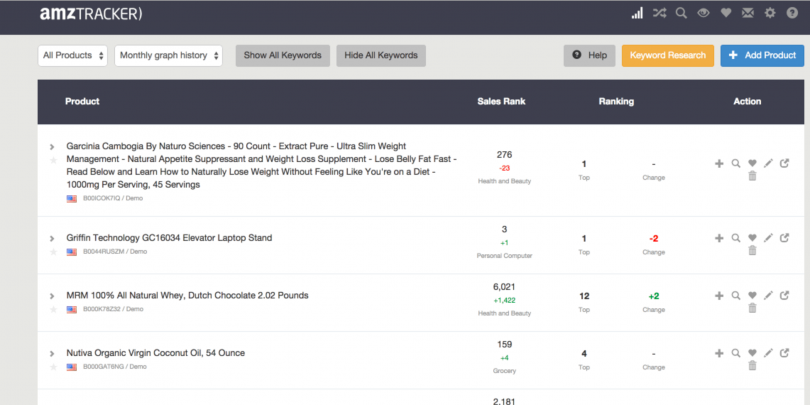Viewport: 810px width, 405px height.
Task: Open the search magnifier in top header
Action: pos(681,13)
